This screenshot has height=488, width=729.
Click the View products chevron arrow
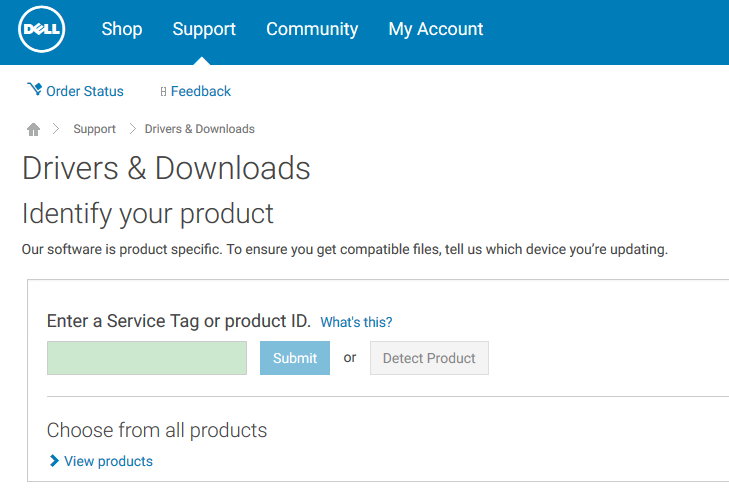[x=54, y=461]
